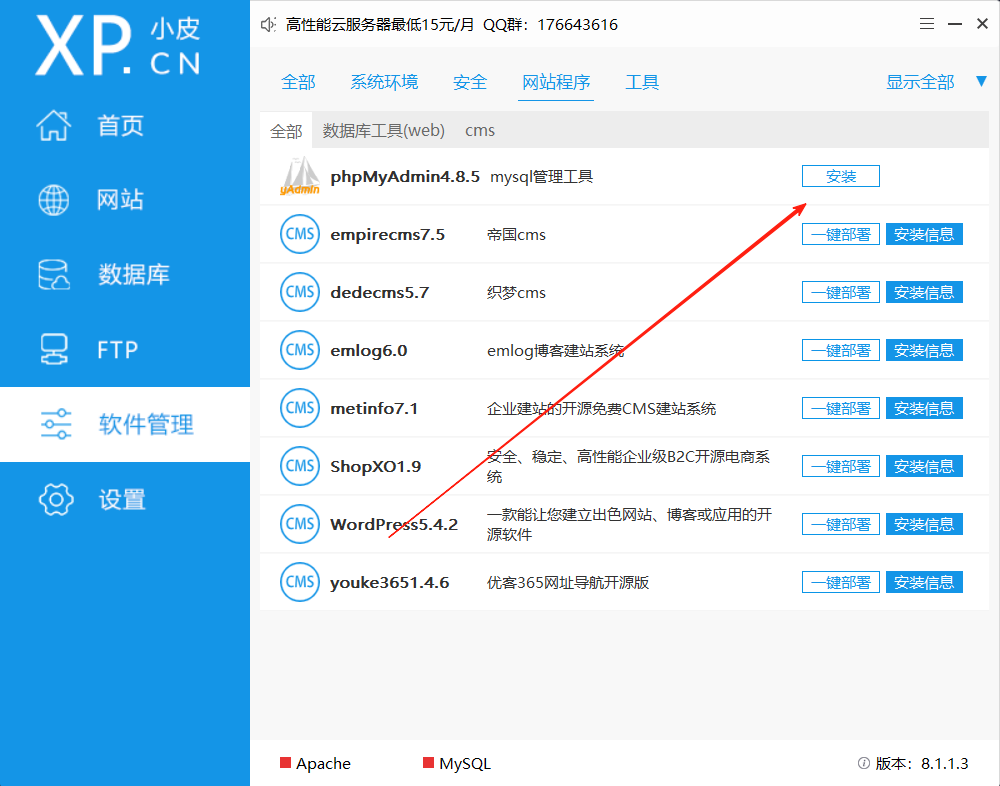Click the version info circle icon
The image size is (1000, 786).
863,763
